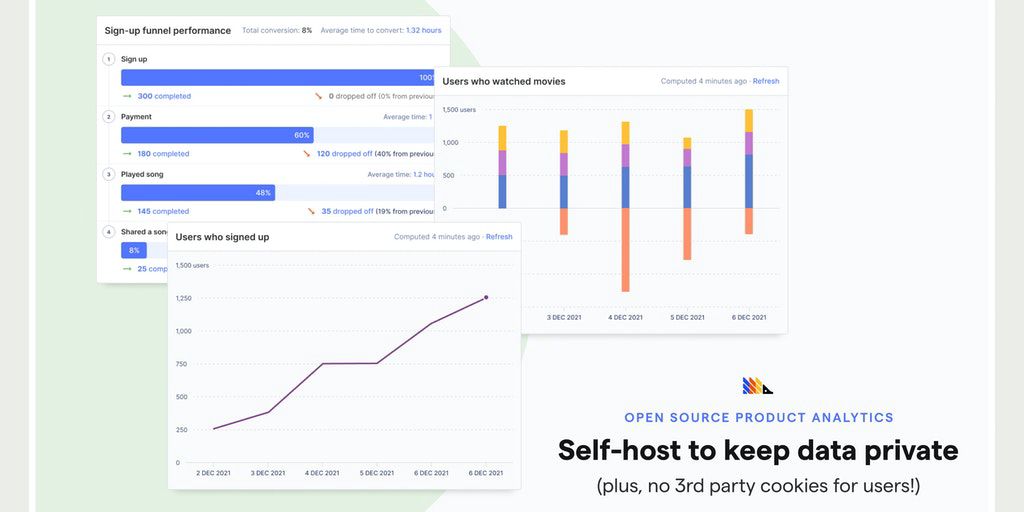Click the step 3 circle beside Played song

[108, 174]
